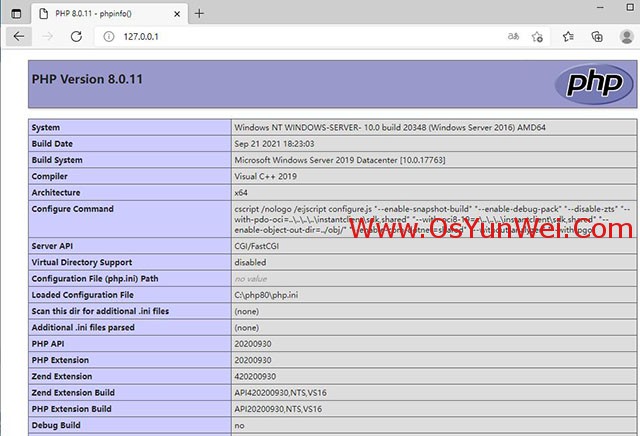Select the 'Build Date' row label
The image size is (640, 436).
pyautogui.click(x=52, y=144)
